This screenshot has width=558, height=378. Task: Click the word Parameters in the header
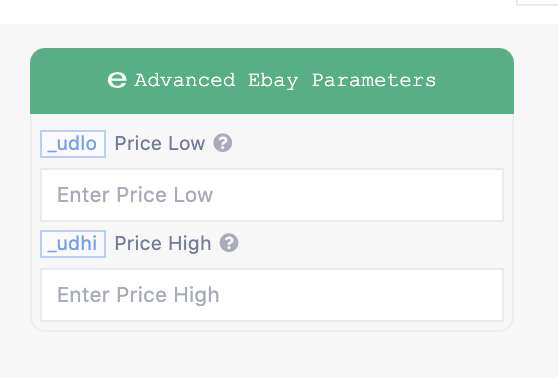[374, 80]
